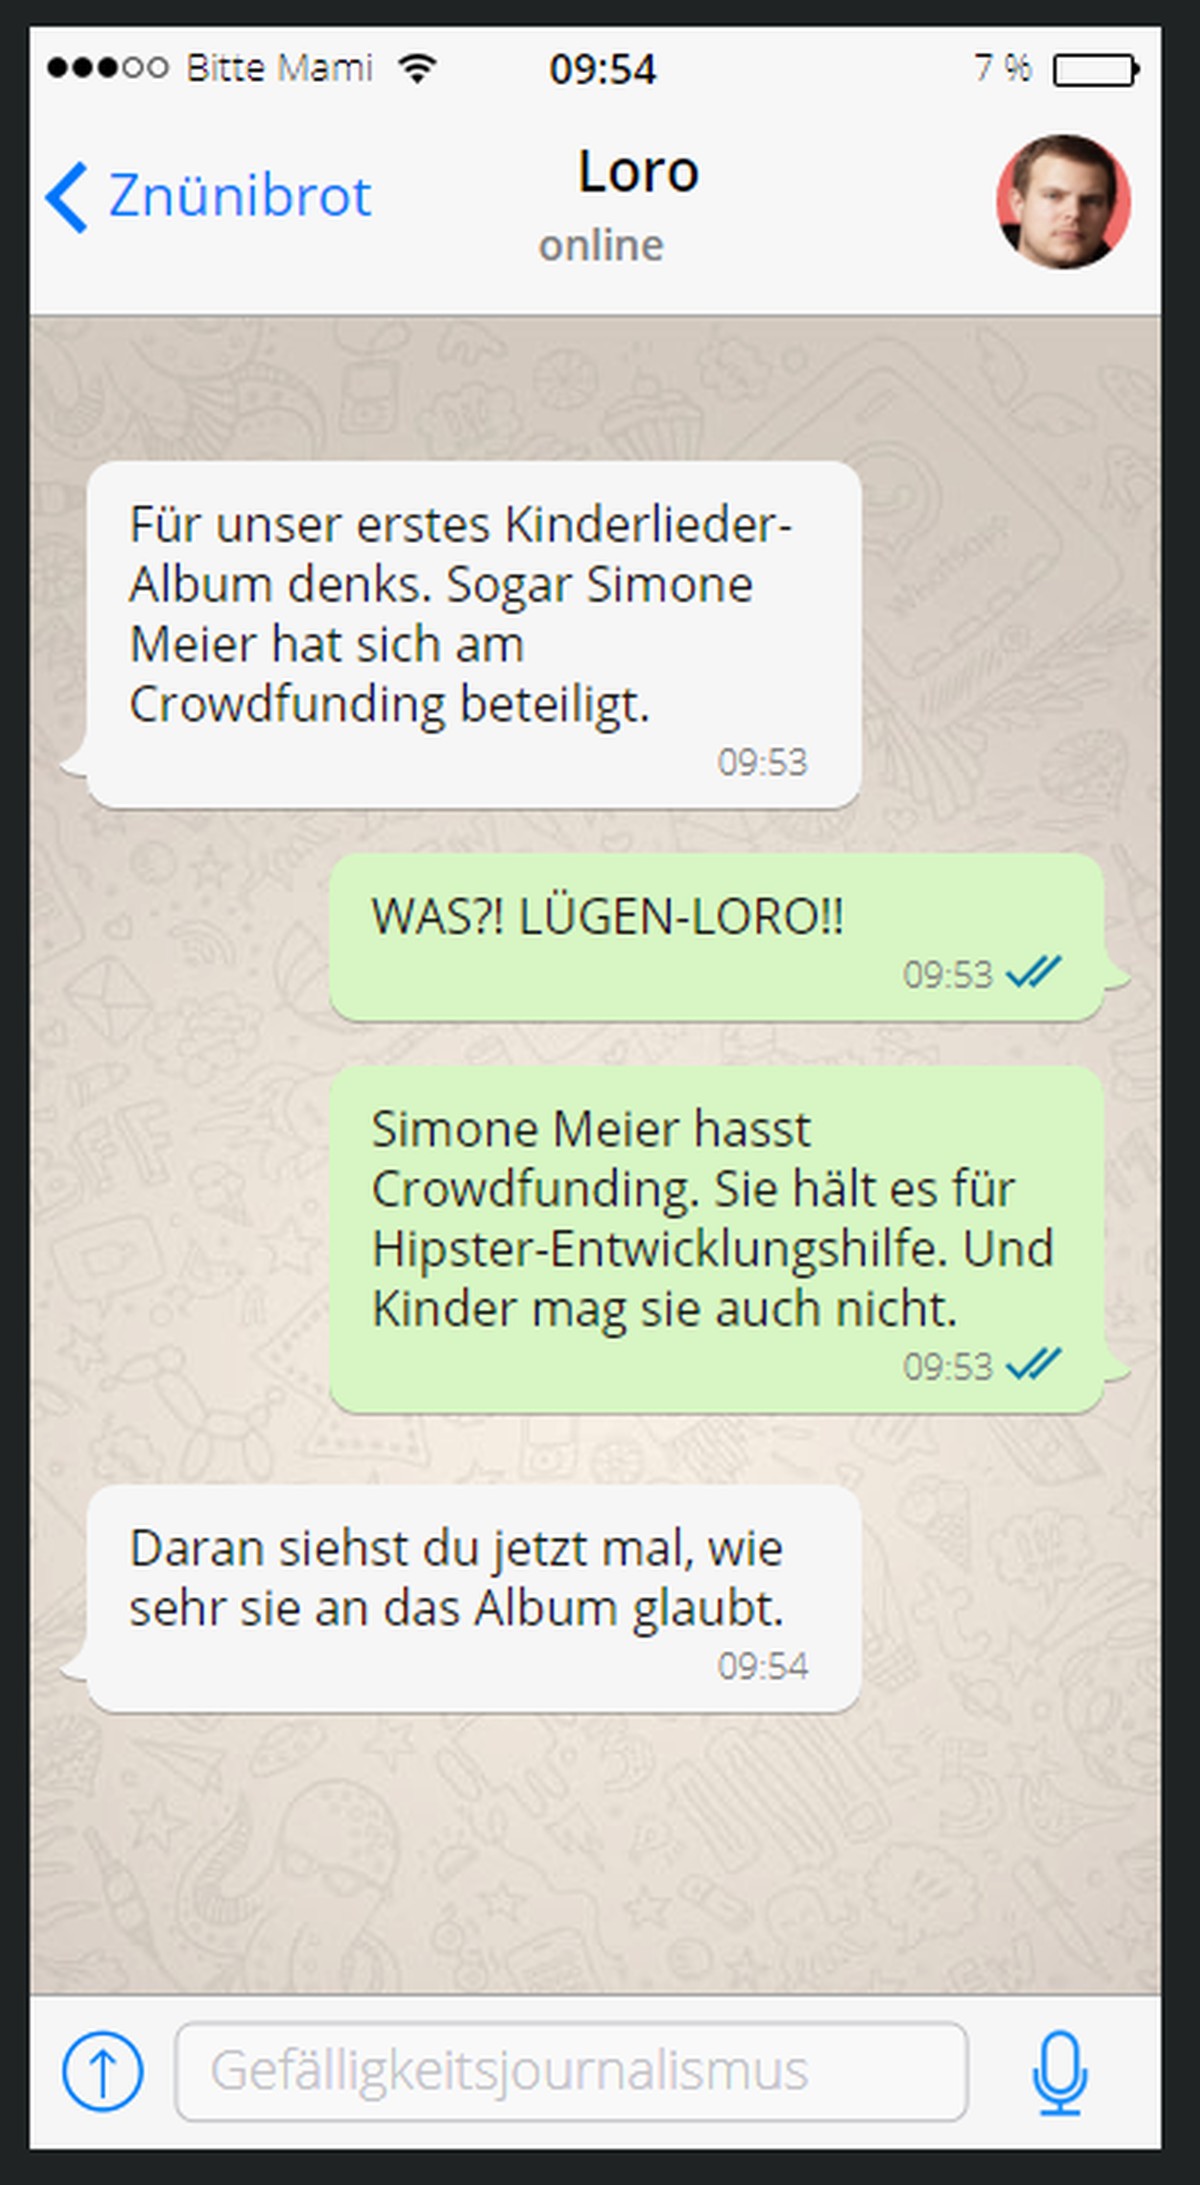Open Loro's profile picture
Image resolution: width=1200 pixels, height=2185 pixels.
coord(1063,201)
